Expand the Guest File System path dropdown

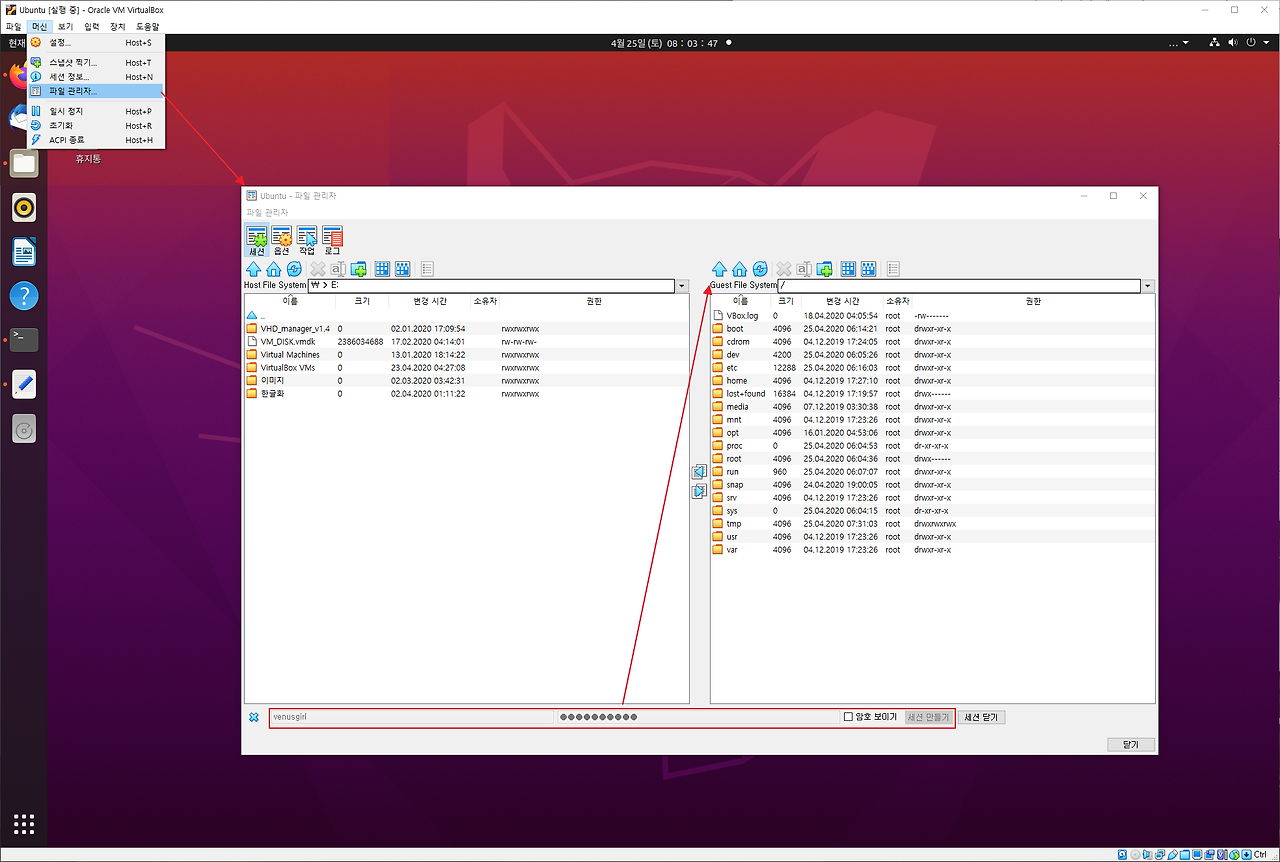tap(1148, 286)
